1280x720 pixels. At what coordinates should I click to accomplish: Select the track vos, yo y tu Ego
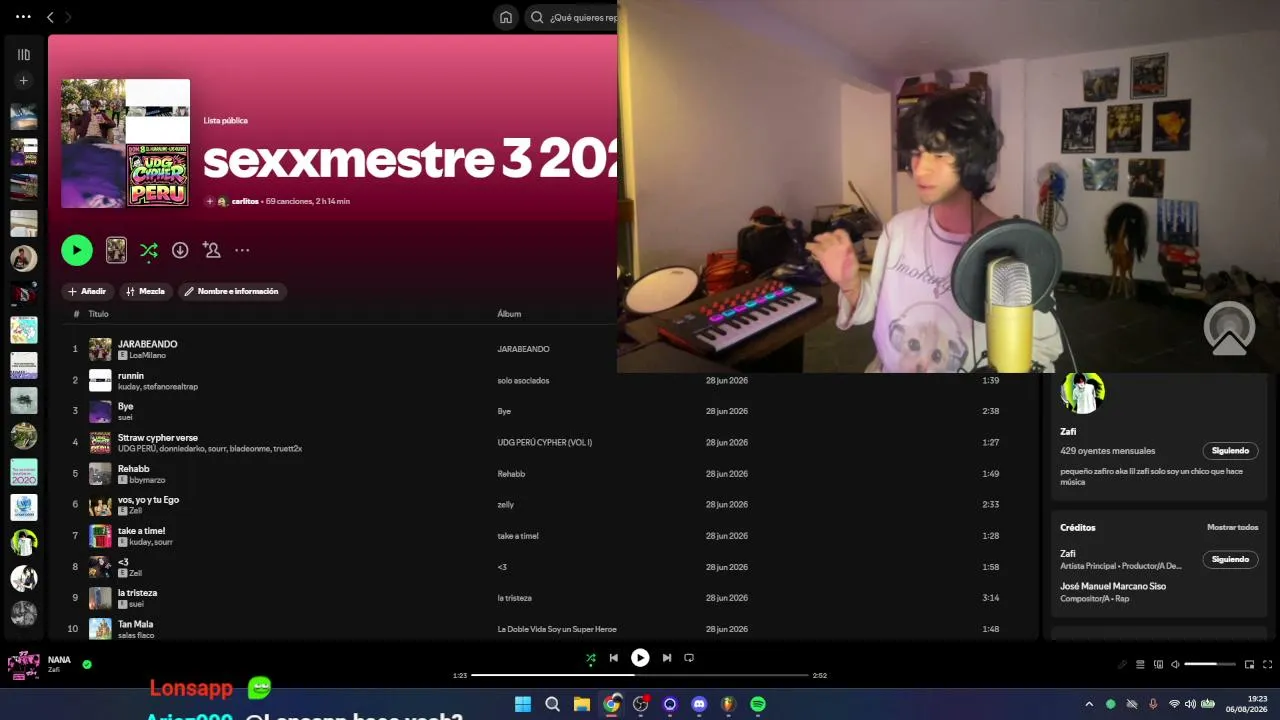pyautogui.click(x=148, y=499)
